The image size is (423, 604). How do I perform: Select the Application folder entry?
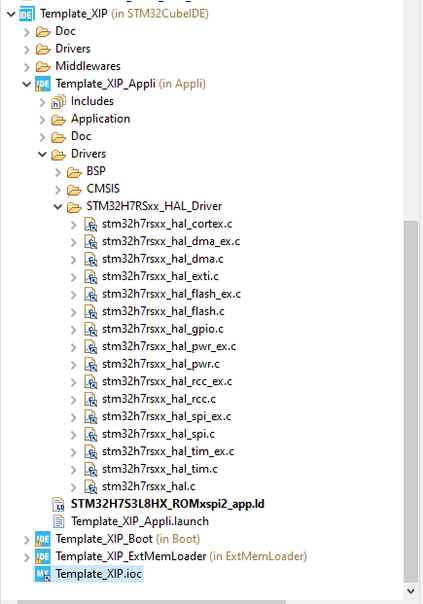point(101,119)
